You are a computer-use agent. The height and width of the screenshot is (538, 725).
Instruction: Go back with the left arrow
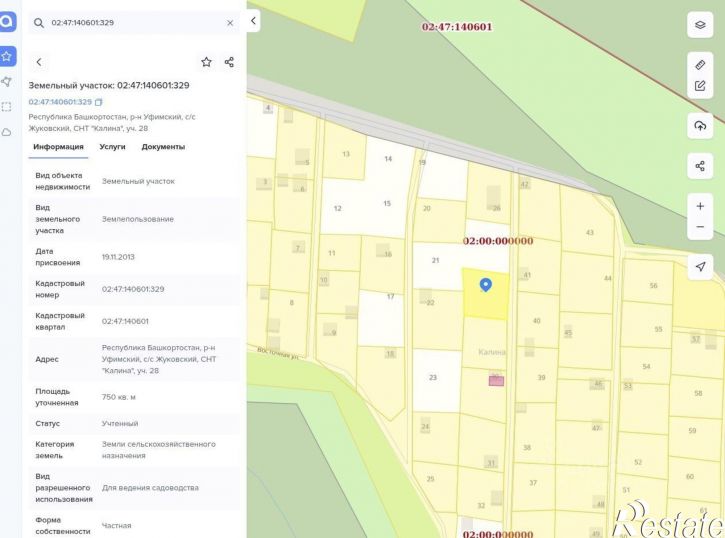(x=39, y=62)
